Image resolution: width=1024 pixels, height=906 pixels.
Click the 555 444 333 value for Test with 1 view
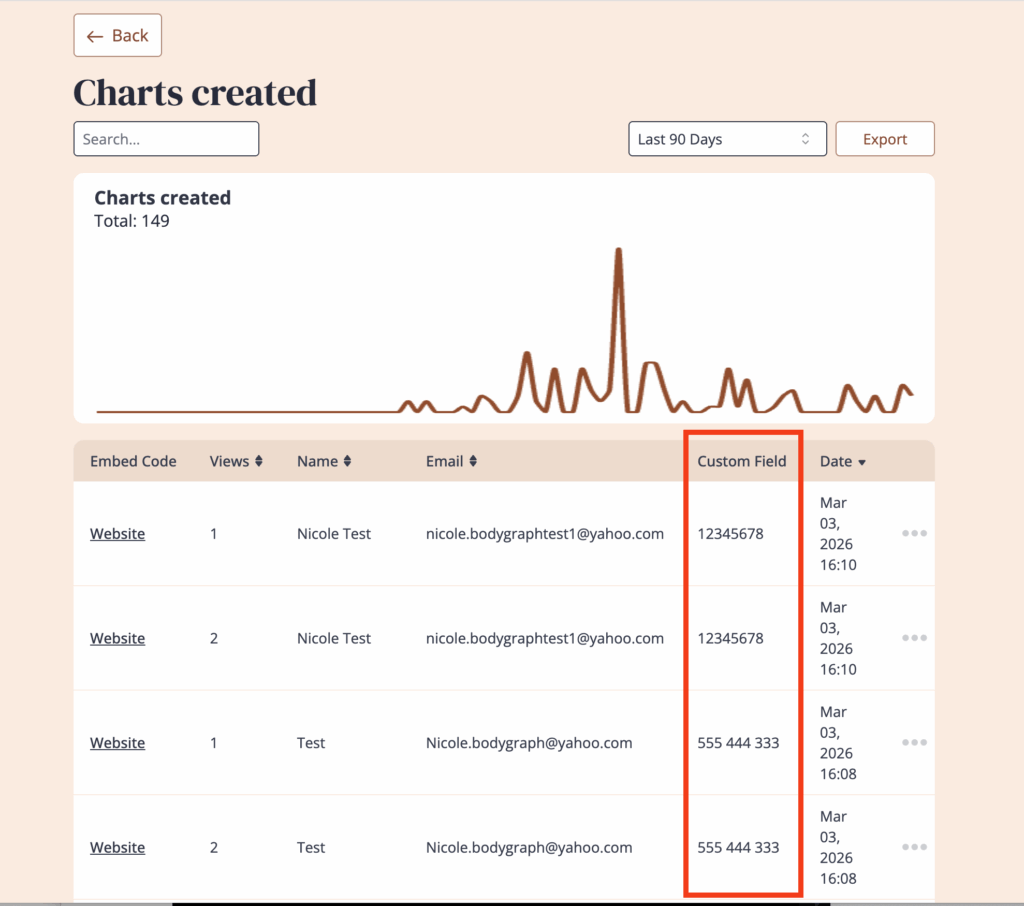[738, 743]
